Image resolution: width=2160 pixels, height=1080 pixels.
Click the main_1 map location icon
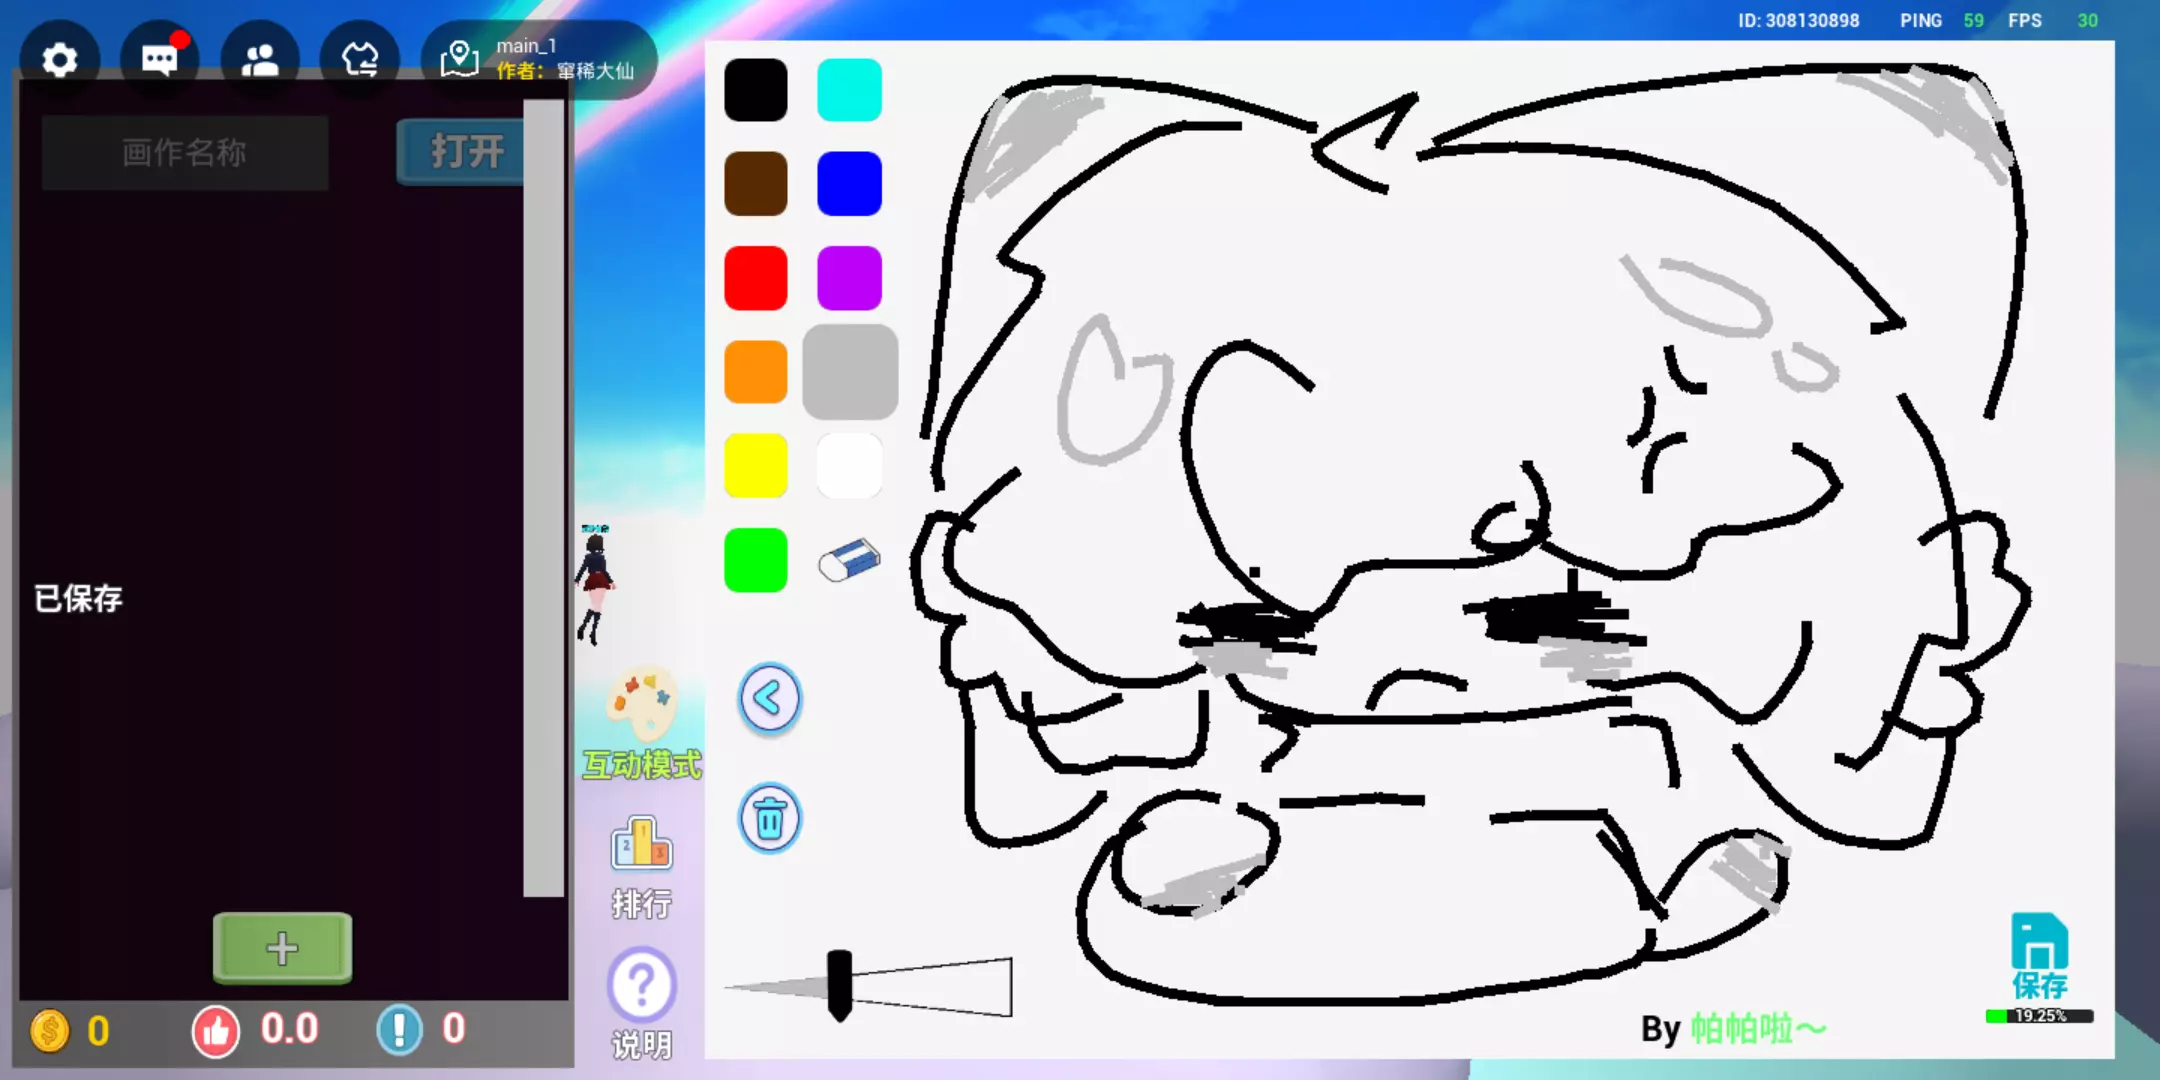459,60
